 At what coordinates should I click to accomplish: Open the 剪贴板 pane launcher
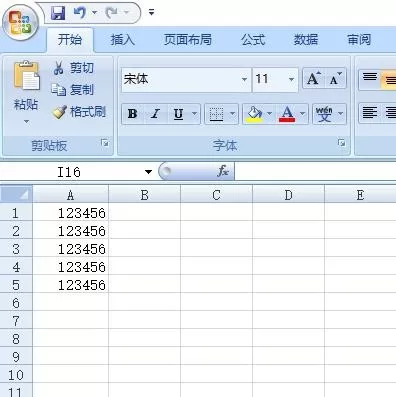105,143
